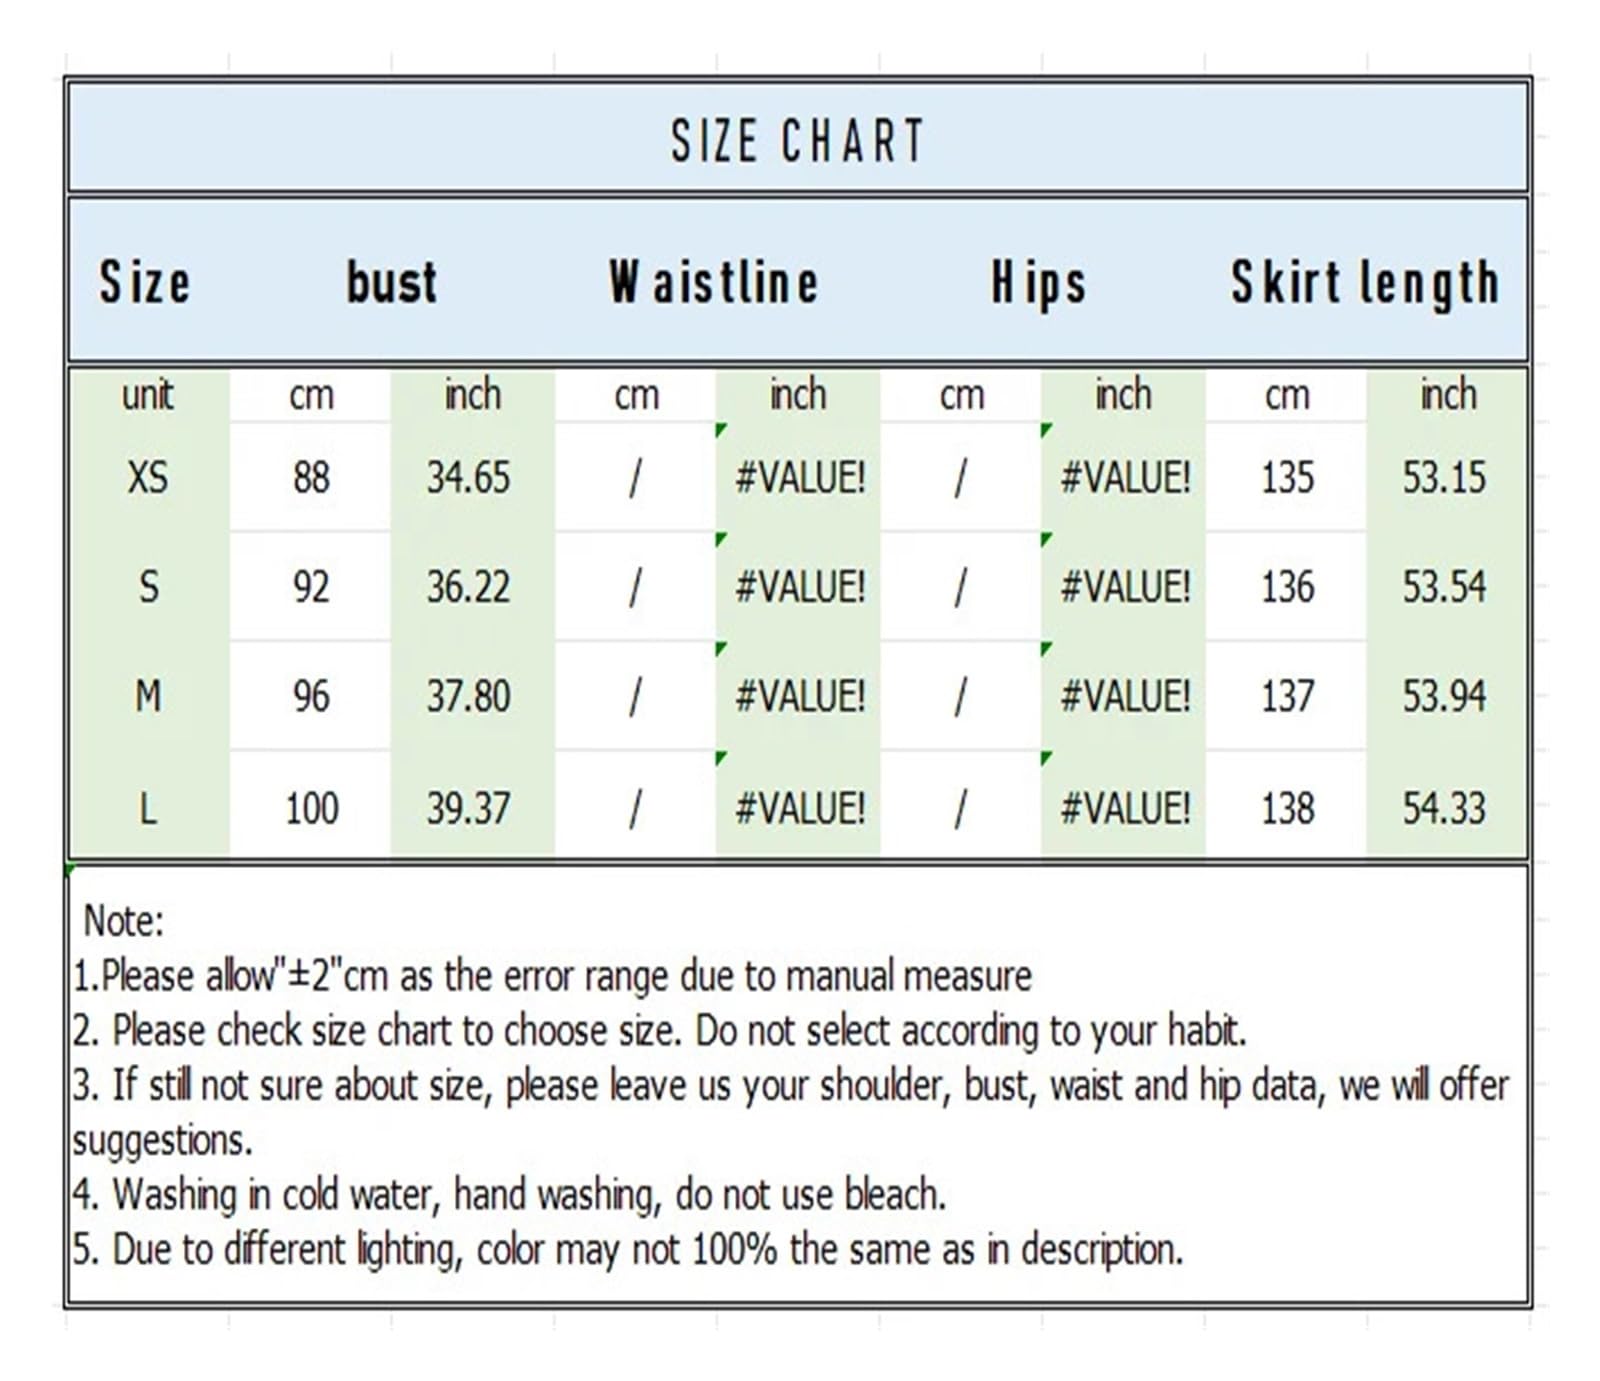The image size is (1600, 1381).
Task: Click the XS waistline #VALUE! error cell
Action: click(798, 477)
